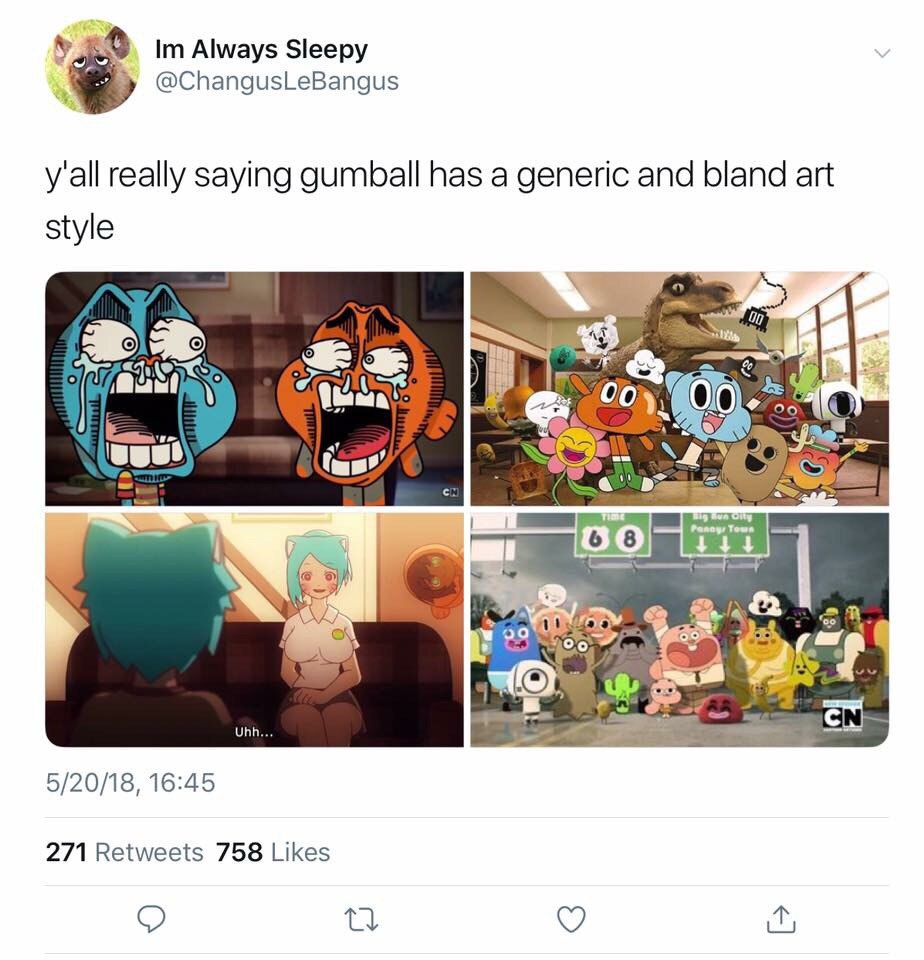
Task: Open classroom T-rex group image
Action: tap(680, 389)
